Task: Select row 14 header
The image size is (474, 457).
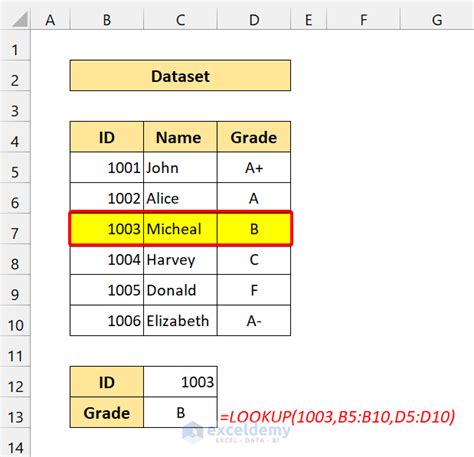Action: pos(15,443)
